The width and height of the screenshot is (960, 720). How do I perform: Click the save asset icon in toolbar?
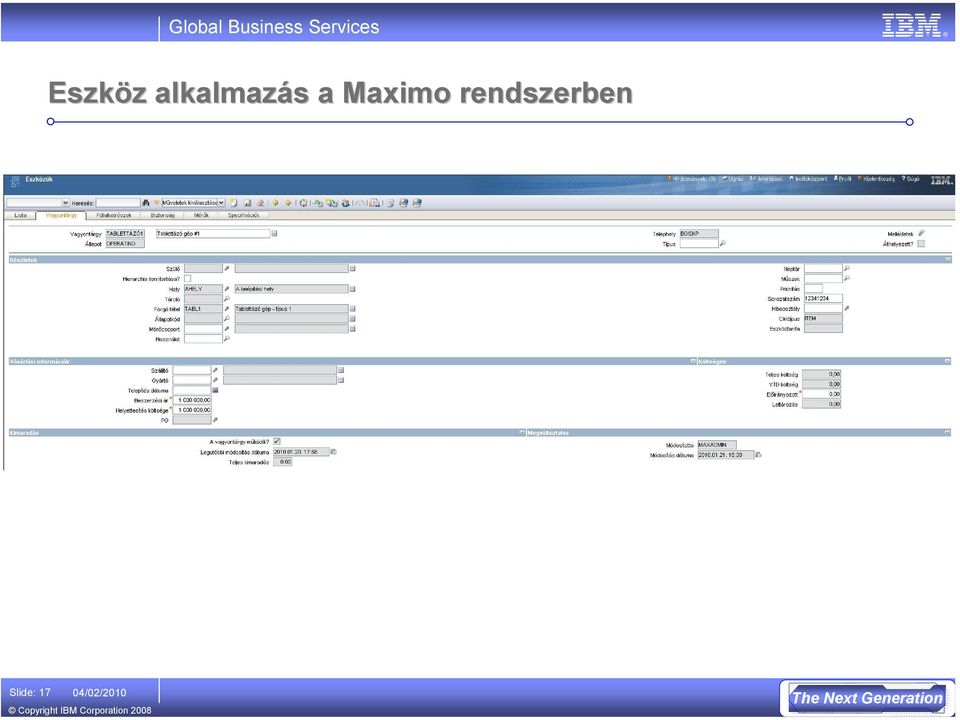click(x=247, y=203)
